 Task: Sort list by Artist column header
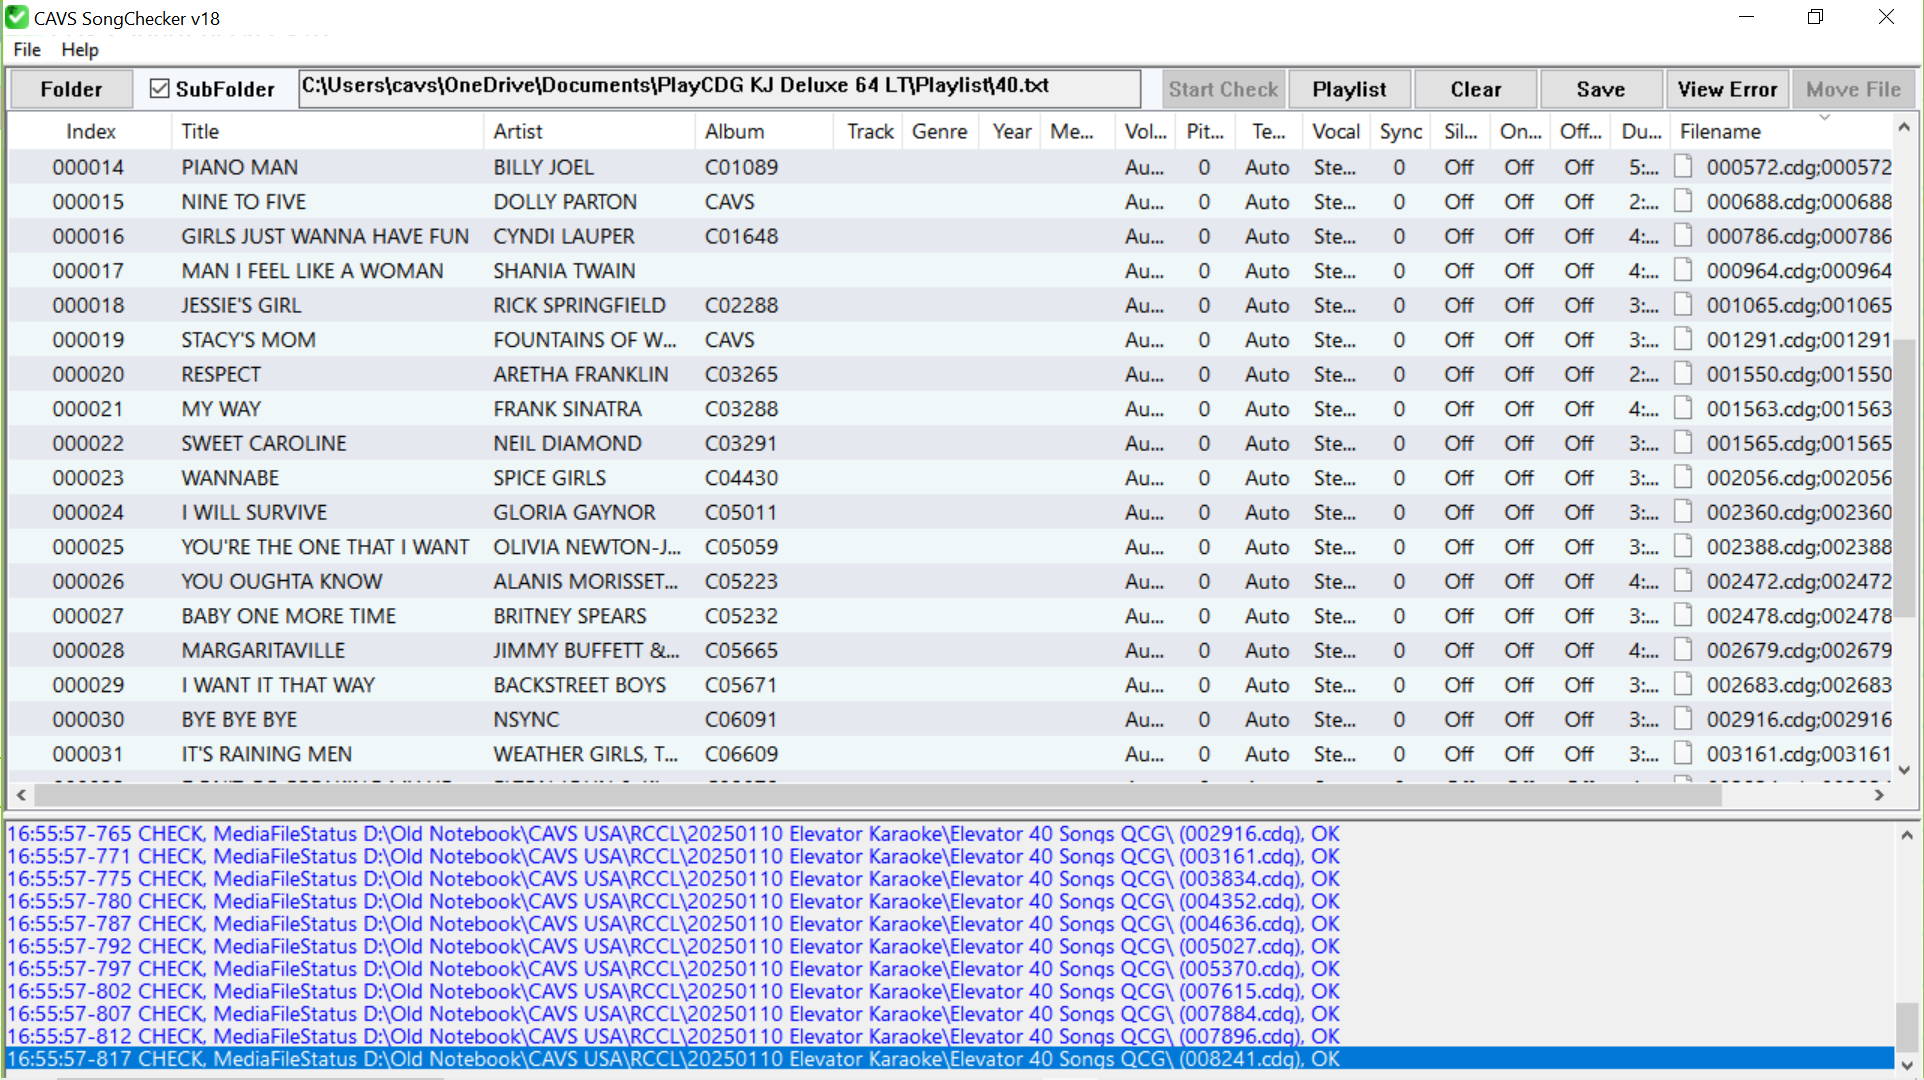[x=518, y=131]
